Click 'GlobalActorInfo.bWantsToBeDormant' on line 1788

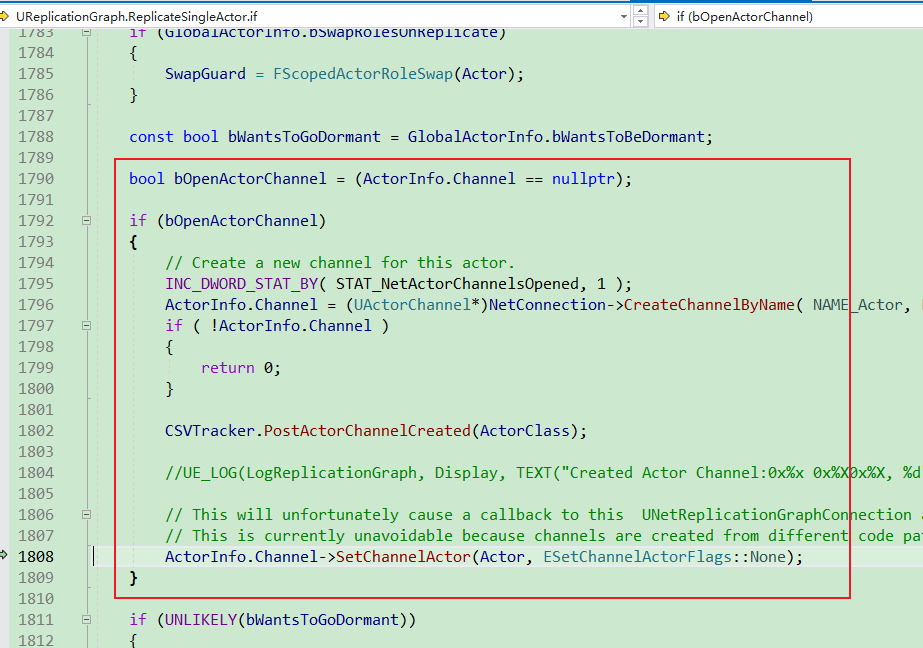click(x=556, y=137)
